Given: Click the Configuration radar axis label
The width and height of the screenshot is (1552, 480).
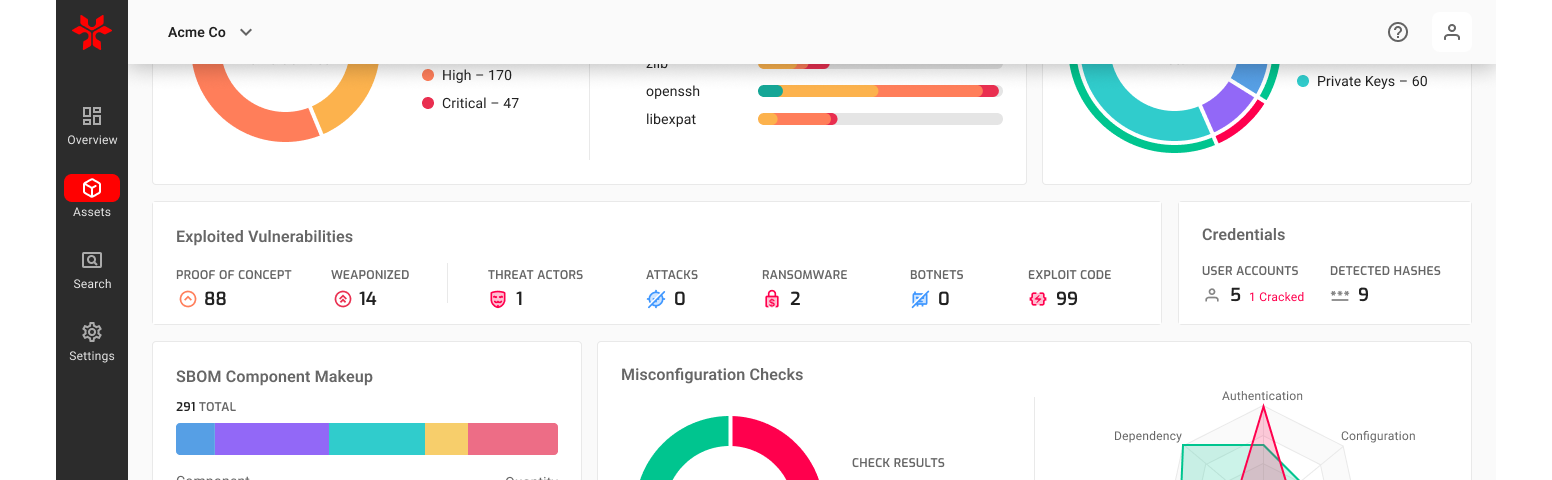Looking at the screenshot, I should click(x=1378, y=436).
